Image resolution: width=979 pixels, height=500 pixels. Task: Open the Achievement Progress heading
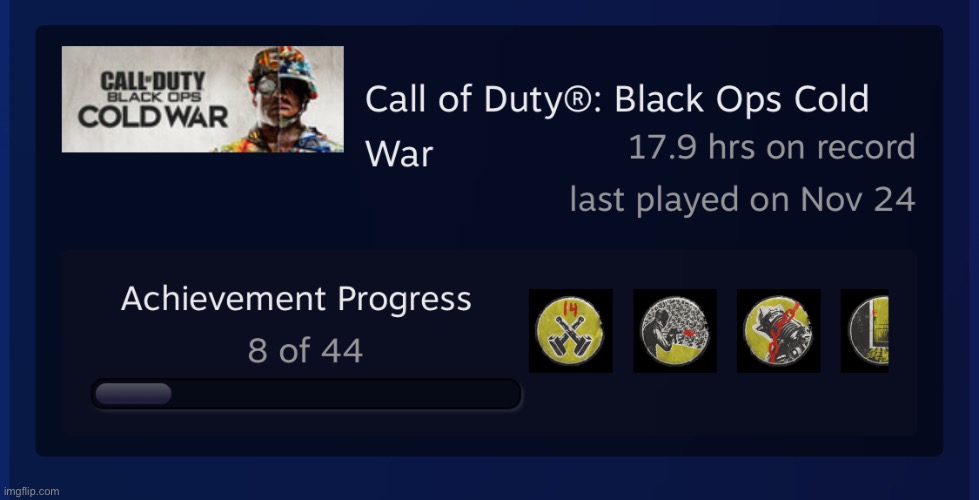(x=296, y=299)
